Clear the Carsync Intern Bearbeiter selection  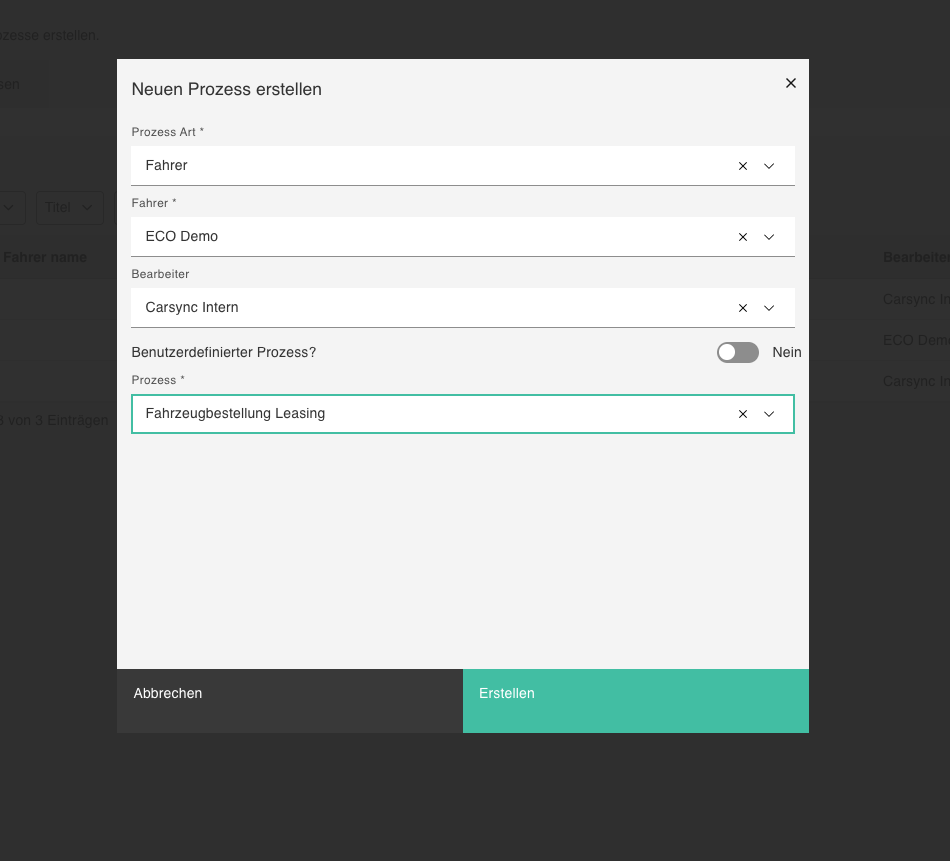tap(743, 308)
